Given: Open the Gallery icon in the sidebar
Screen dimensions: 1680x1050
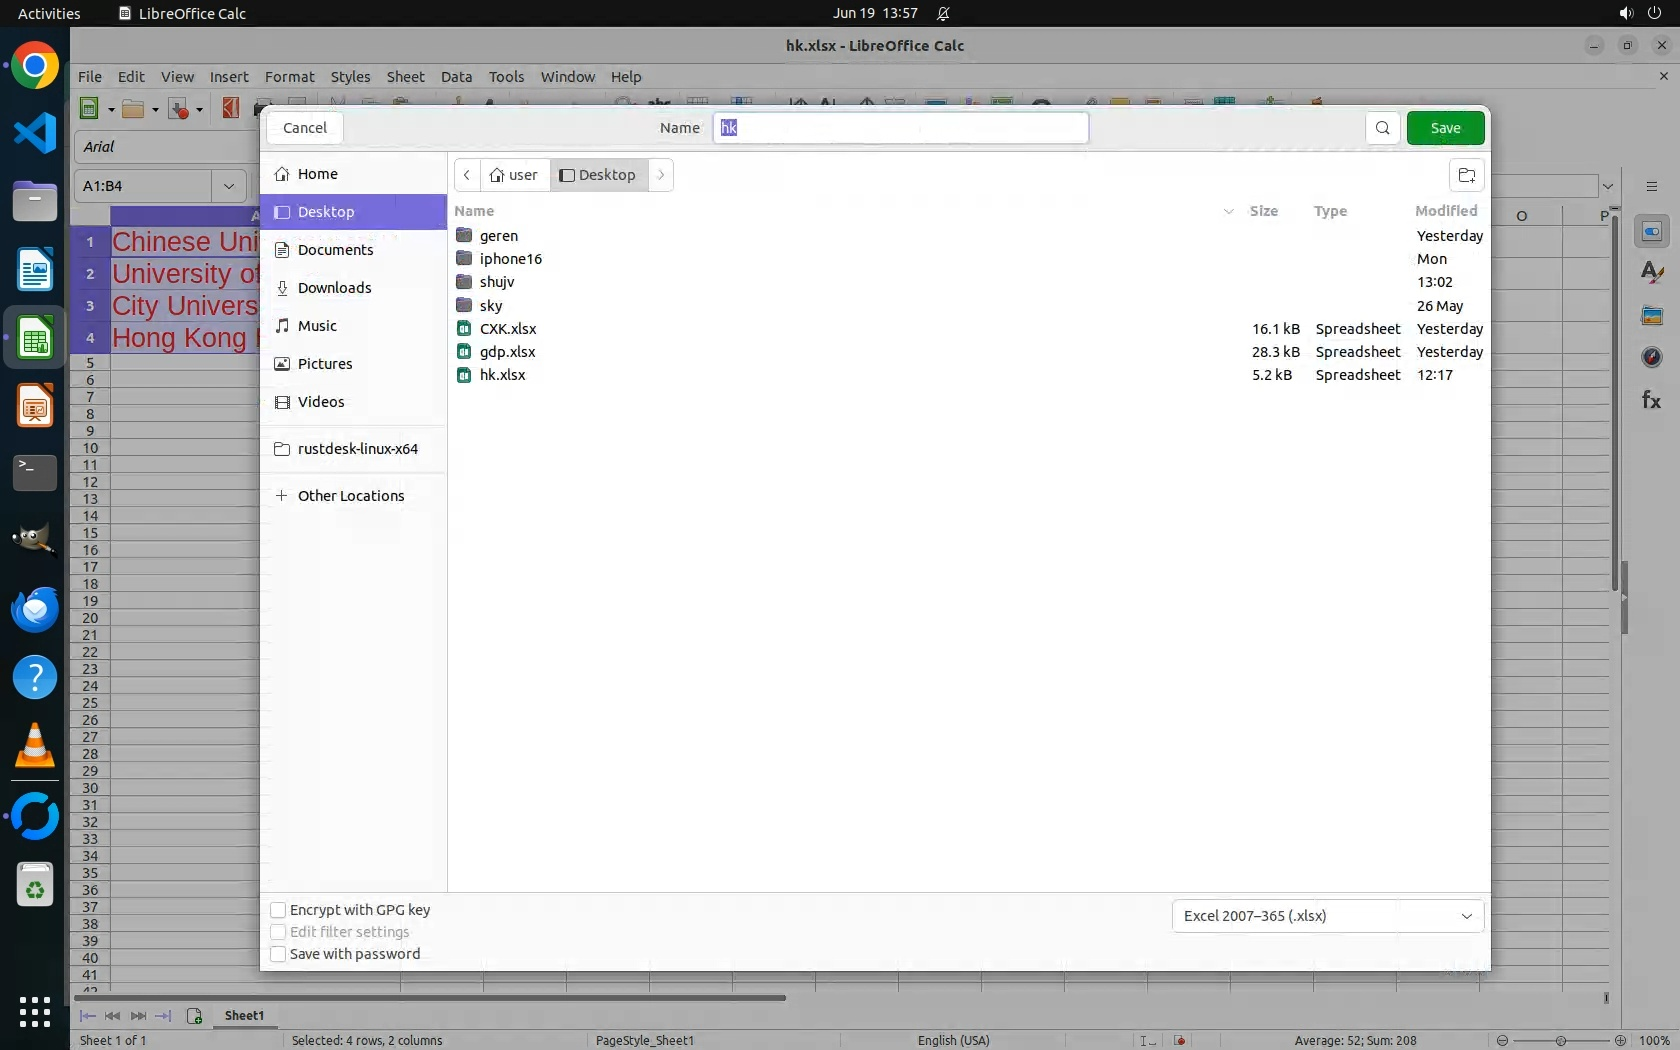Looking at the screenshot, I should tap(1651, 316).
